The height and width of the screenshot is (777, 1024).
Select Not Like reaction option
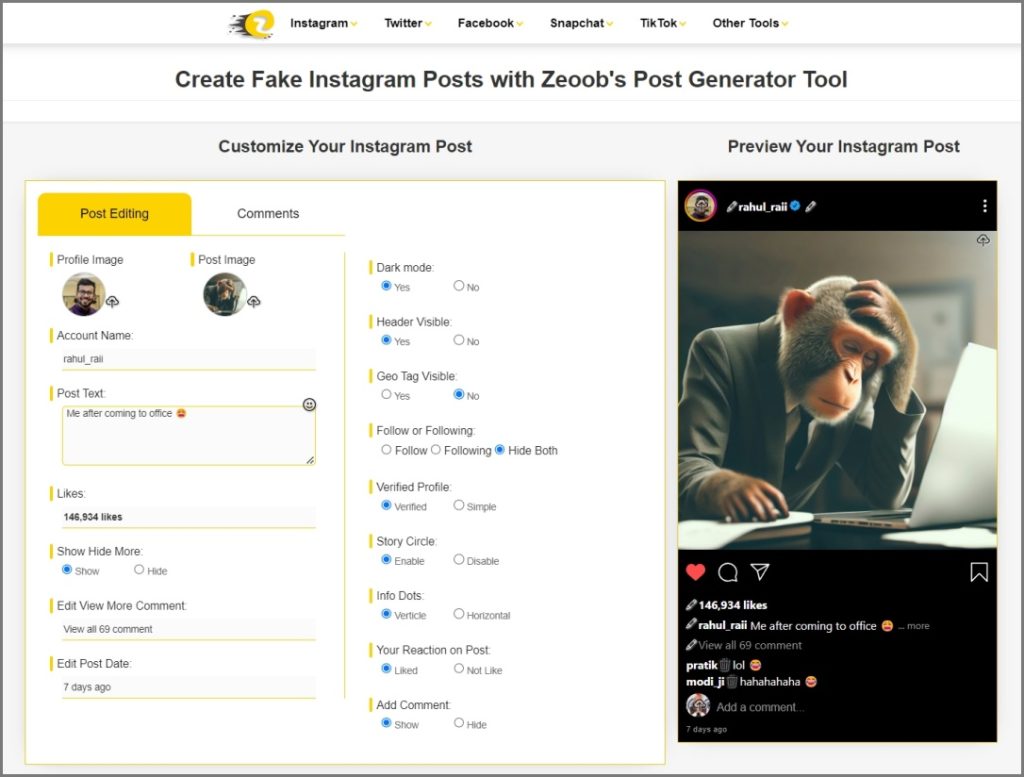[x=458, y=669]
